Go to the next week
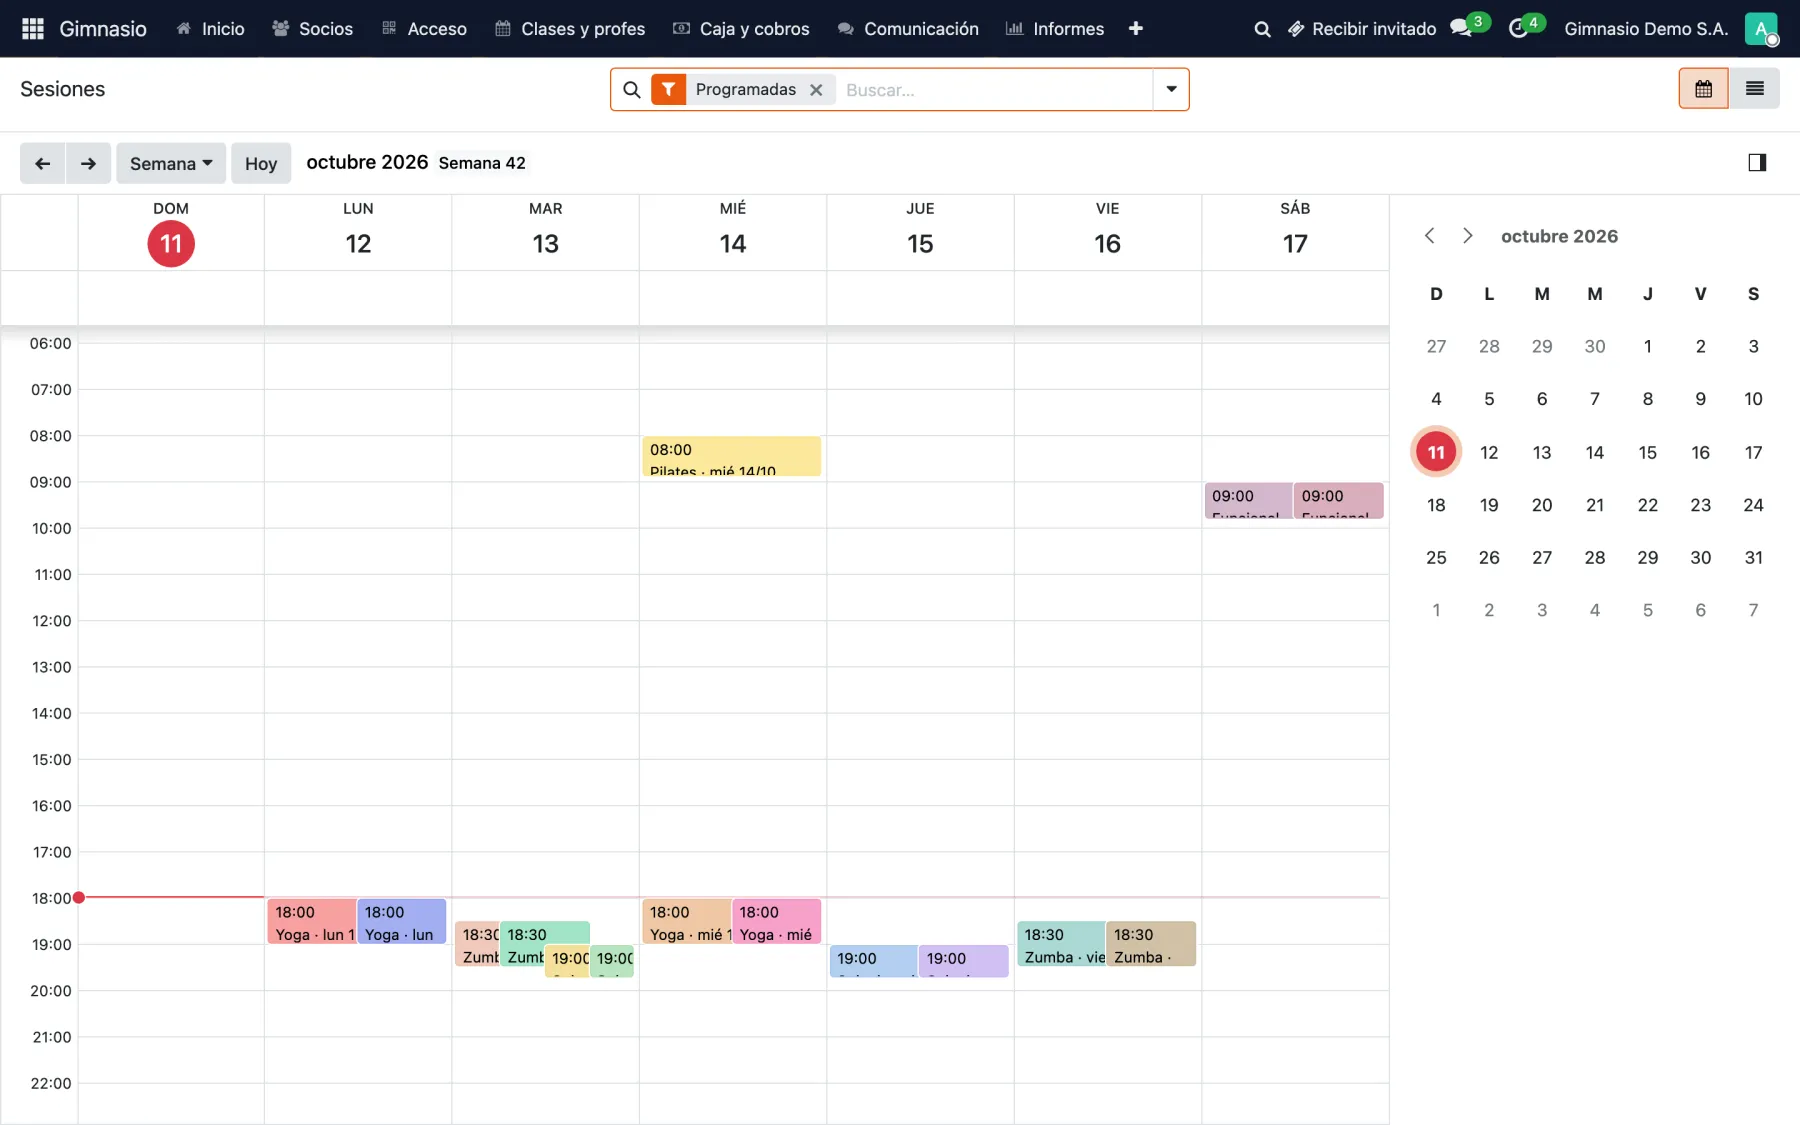1800x1125 pixels. pos(88,163)
